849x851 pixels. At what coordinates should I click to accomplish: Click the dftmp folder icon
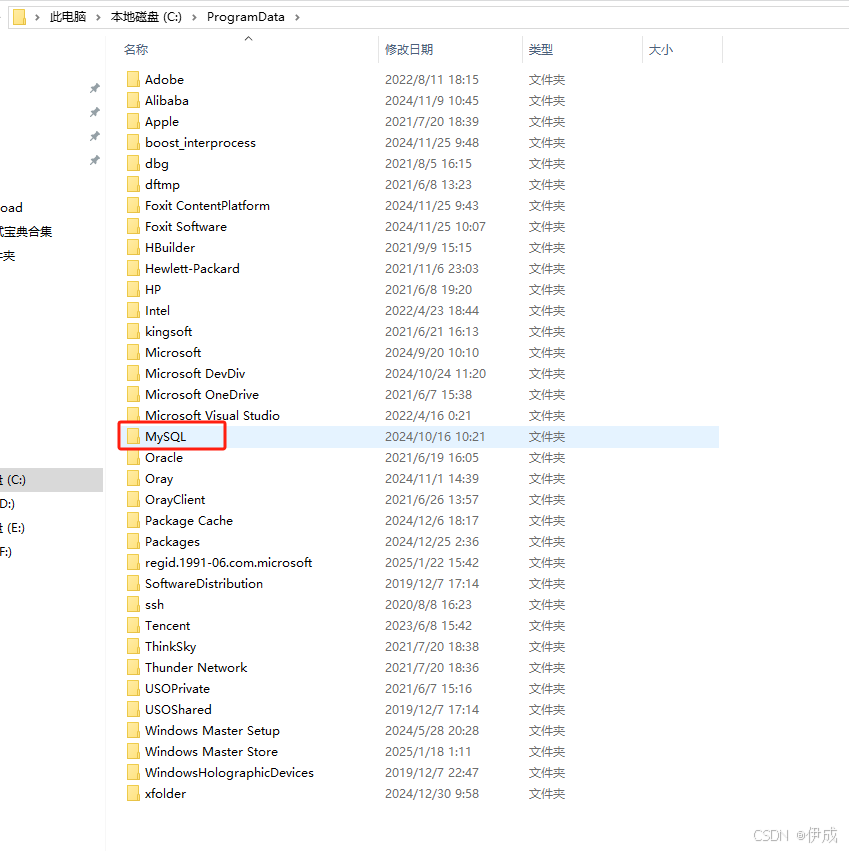[x=133, y=185]
